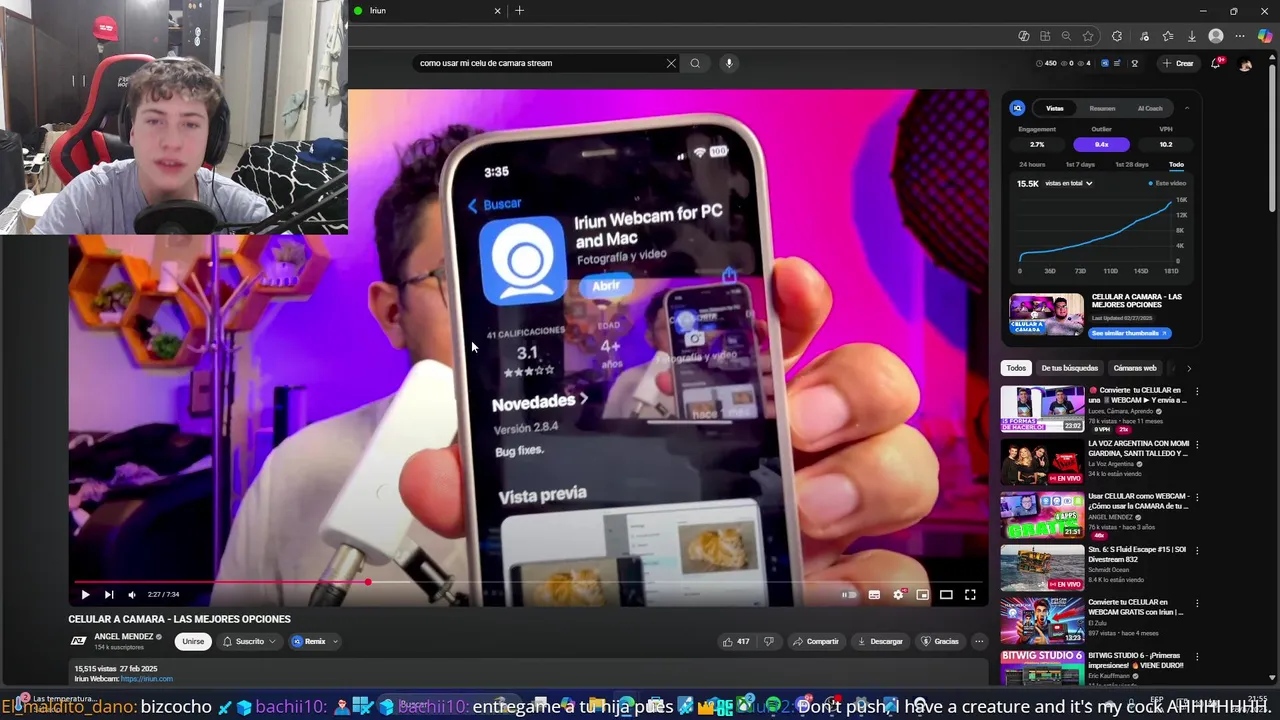The image size is (1280, 720).
Task: Open browser downloads icon
Action: [x=1192, y=36]
